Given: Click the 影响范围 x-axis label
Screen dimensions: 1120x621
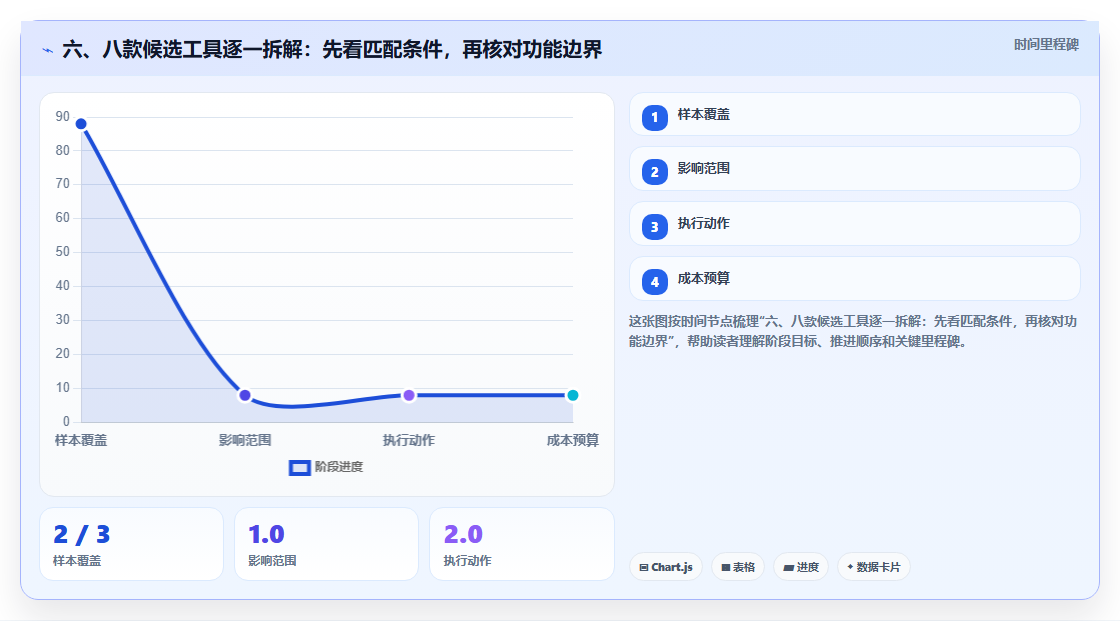Looking at the screenshot, I should [x=245, y=440].
